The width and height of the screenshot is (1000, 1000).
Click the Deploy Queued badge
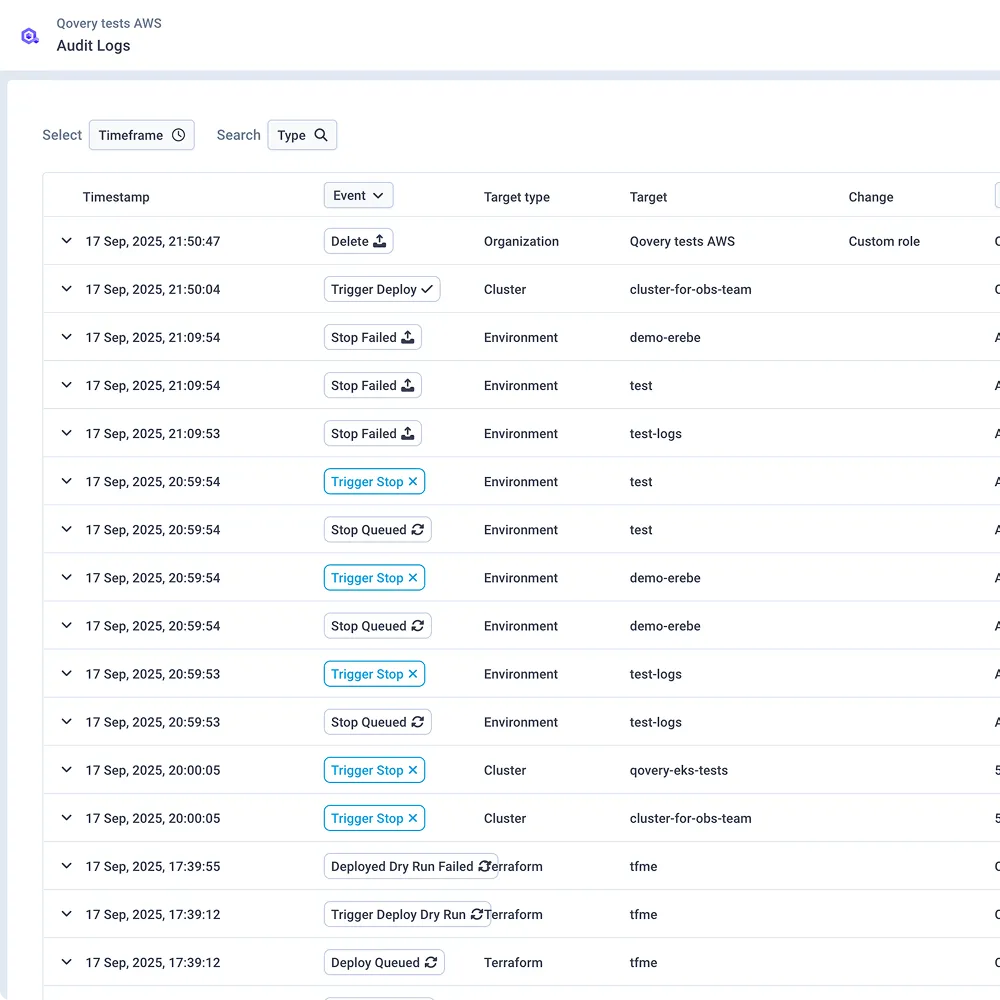pyautogui.click(x=384, y=962)
